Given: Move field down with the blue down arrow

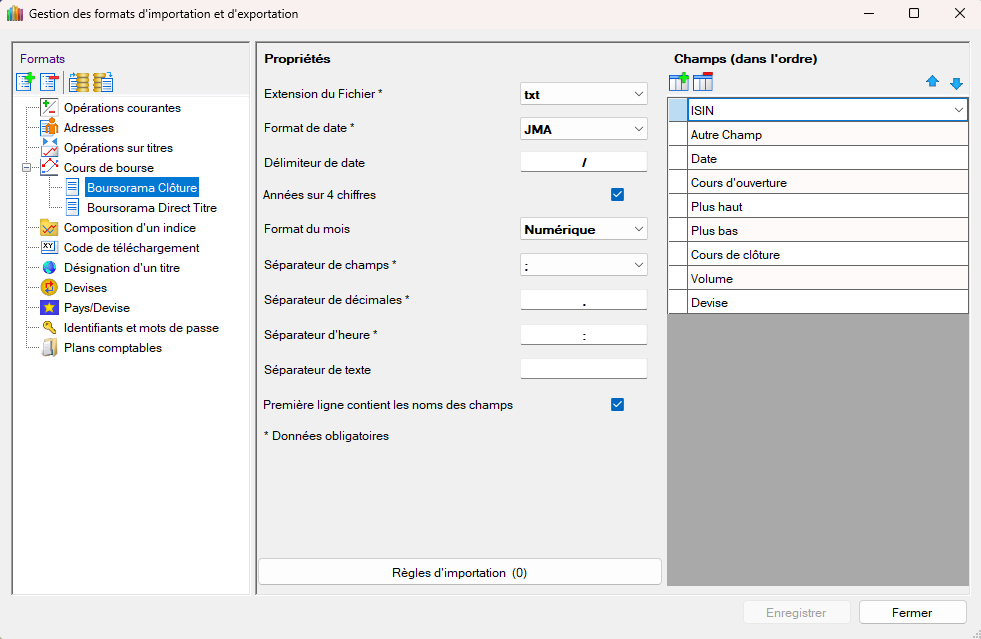Looking at the screenshot, I should click(x=956, y=83).
